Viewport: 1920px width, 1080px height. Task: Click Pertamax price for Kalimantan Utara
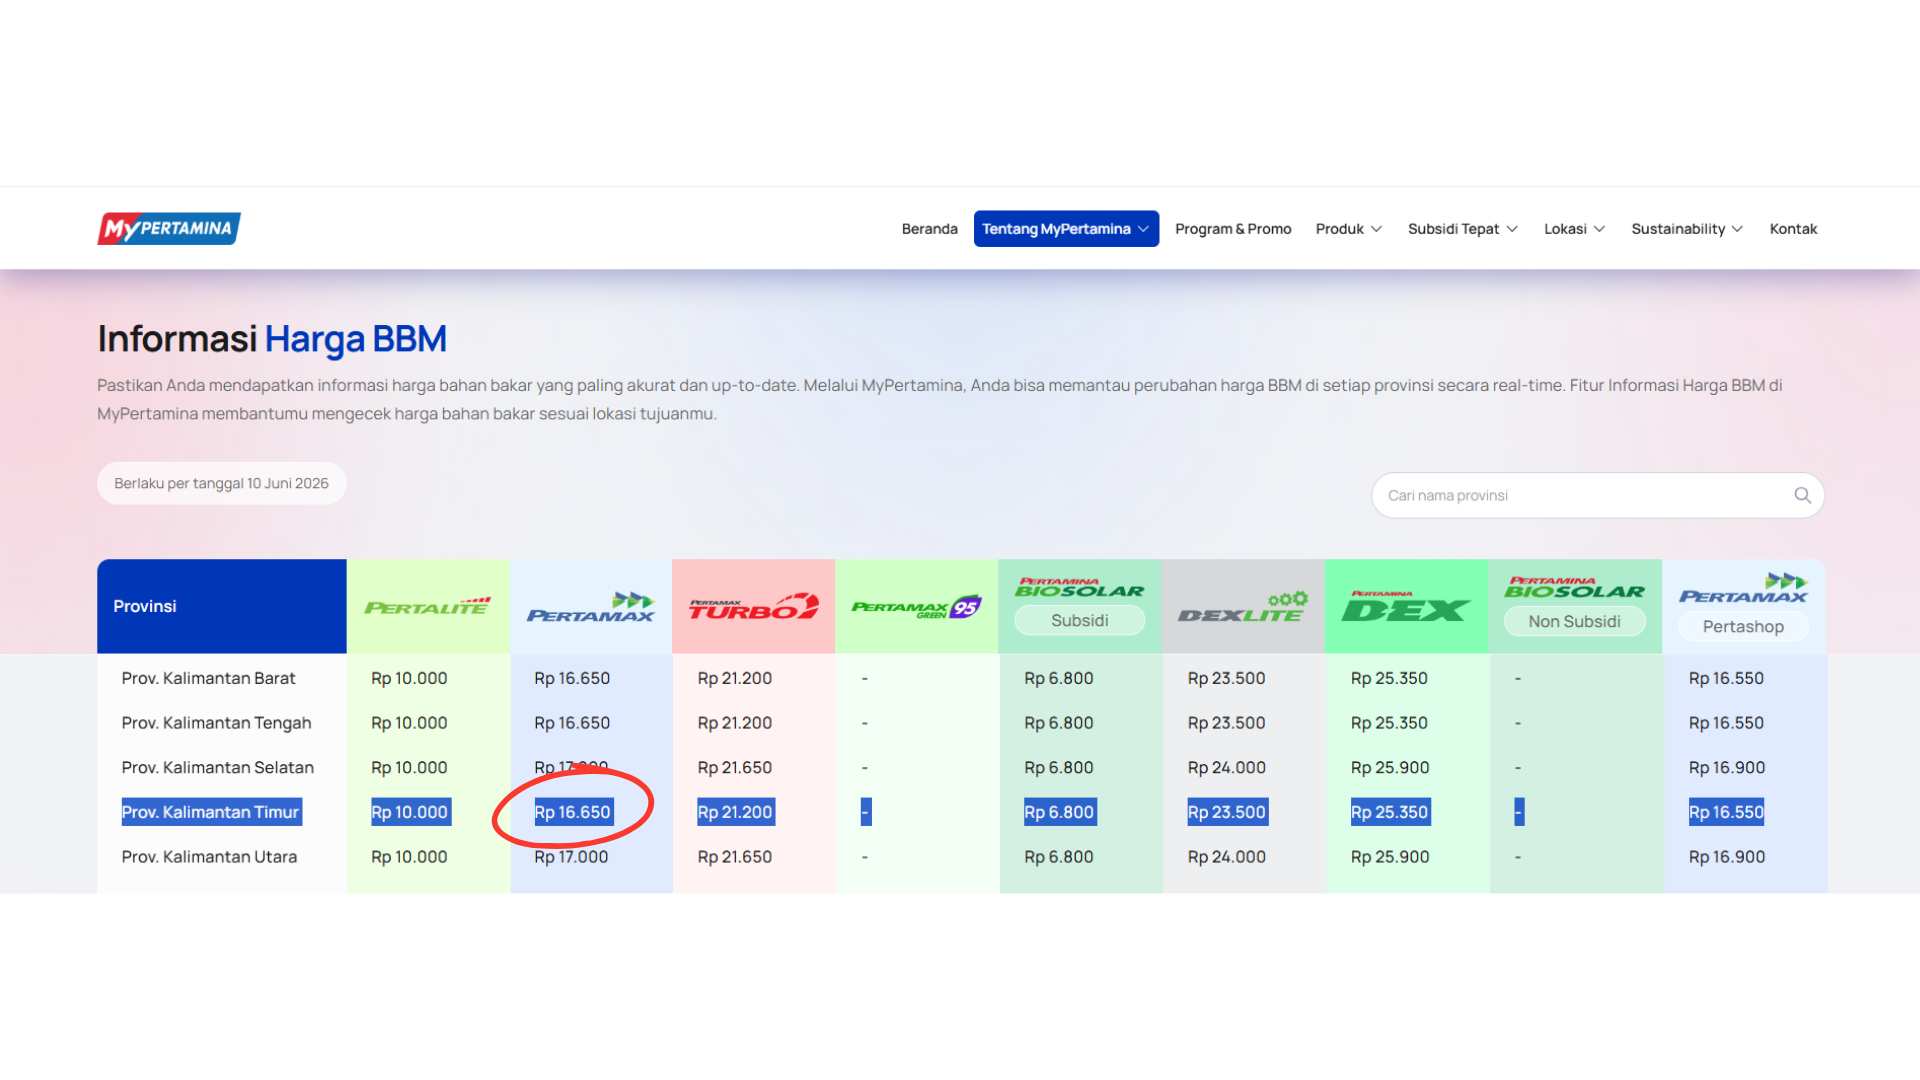[x=571, y=857]
